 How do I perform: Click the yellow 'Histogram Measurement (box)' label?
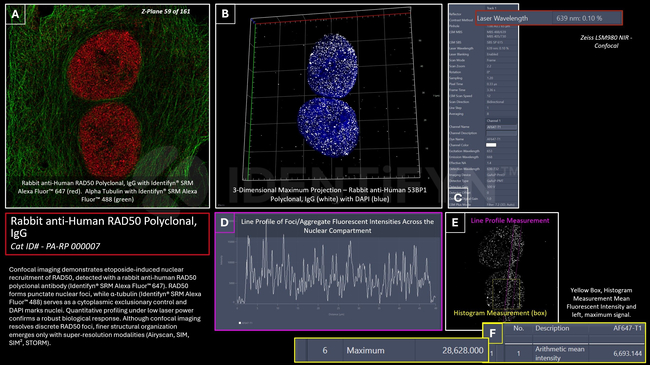[500, 313]
